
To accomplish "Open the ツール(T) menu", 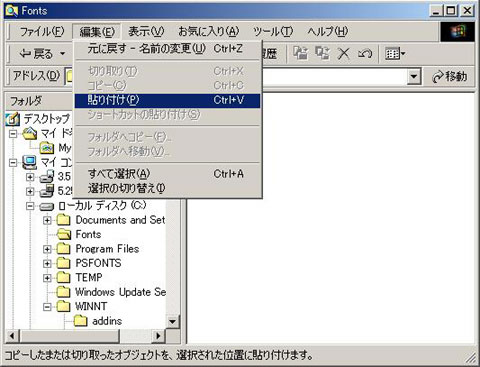I will (273, 32).
